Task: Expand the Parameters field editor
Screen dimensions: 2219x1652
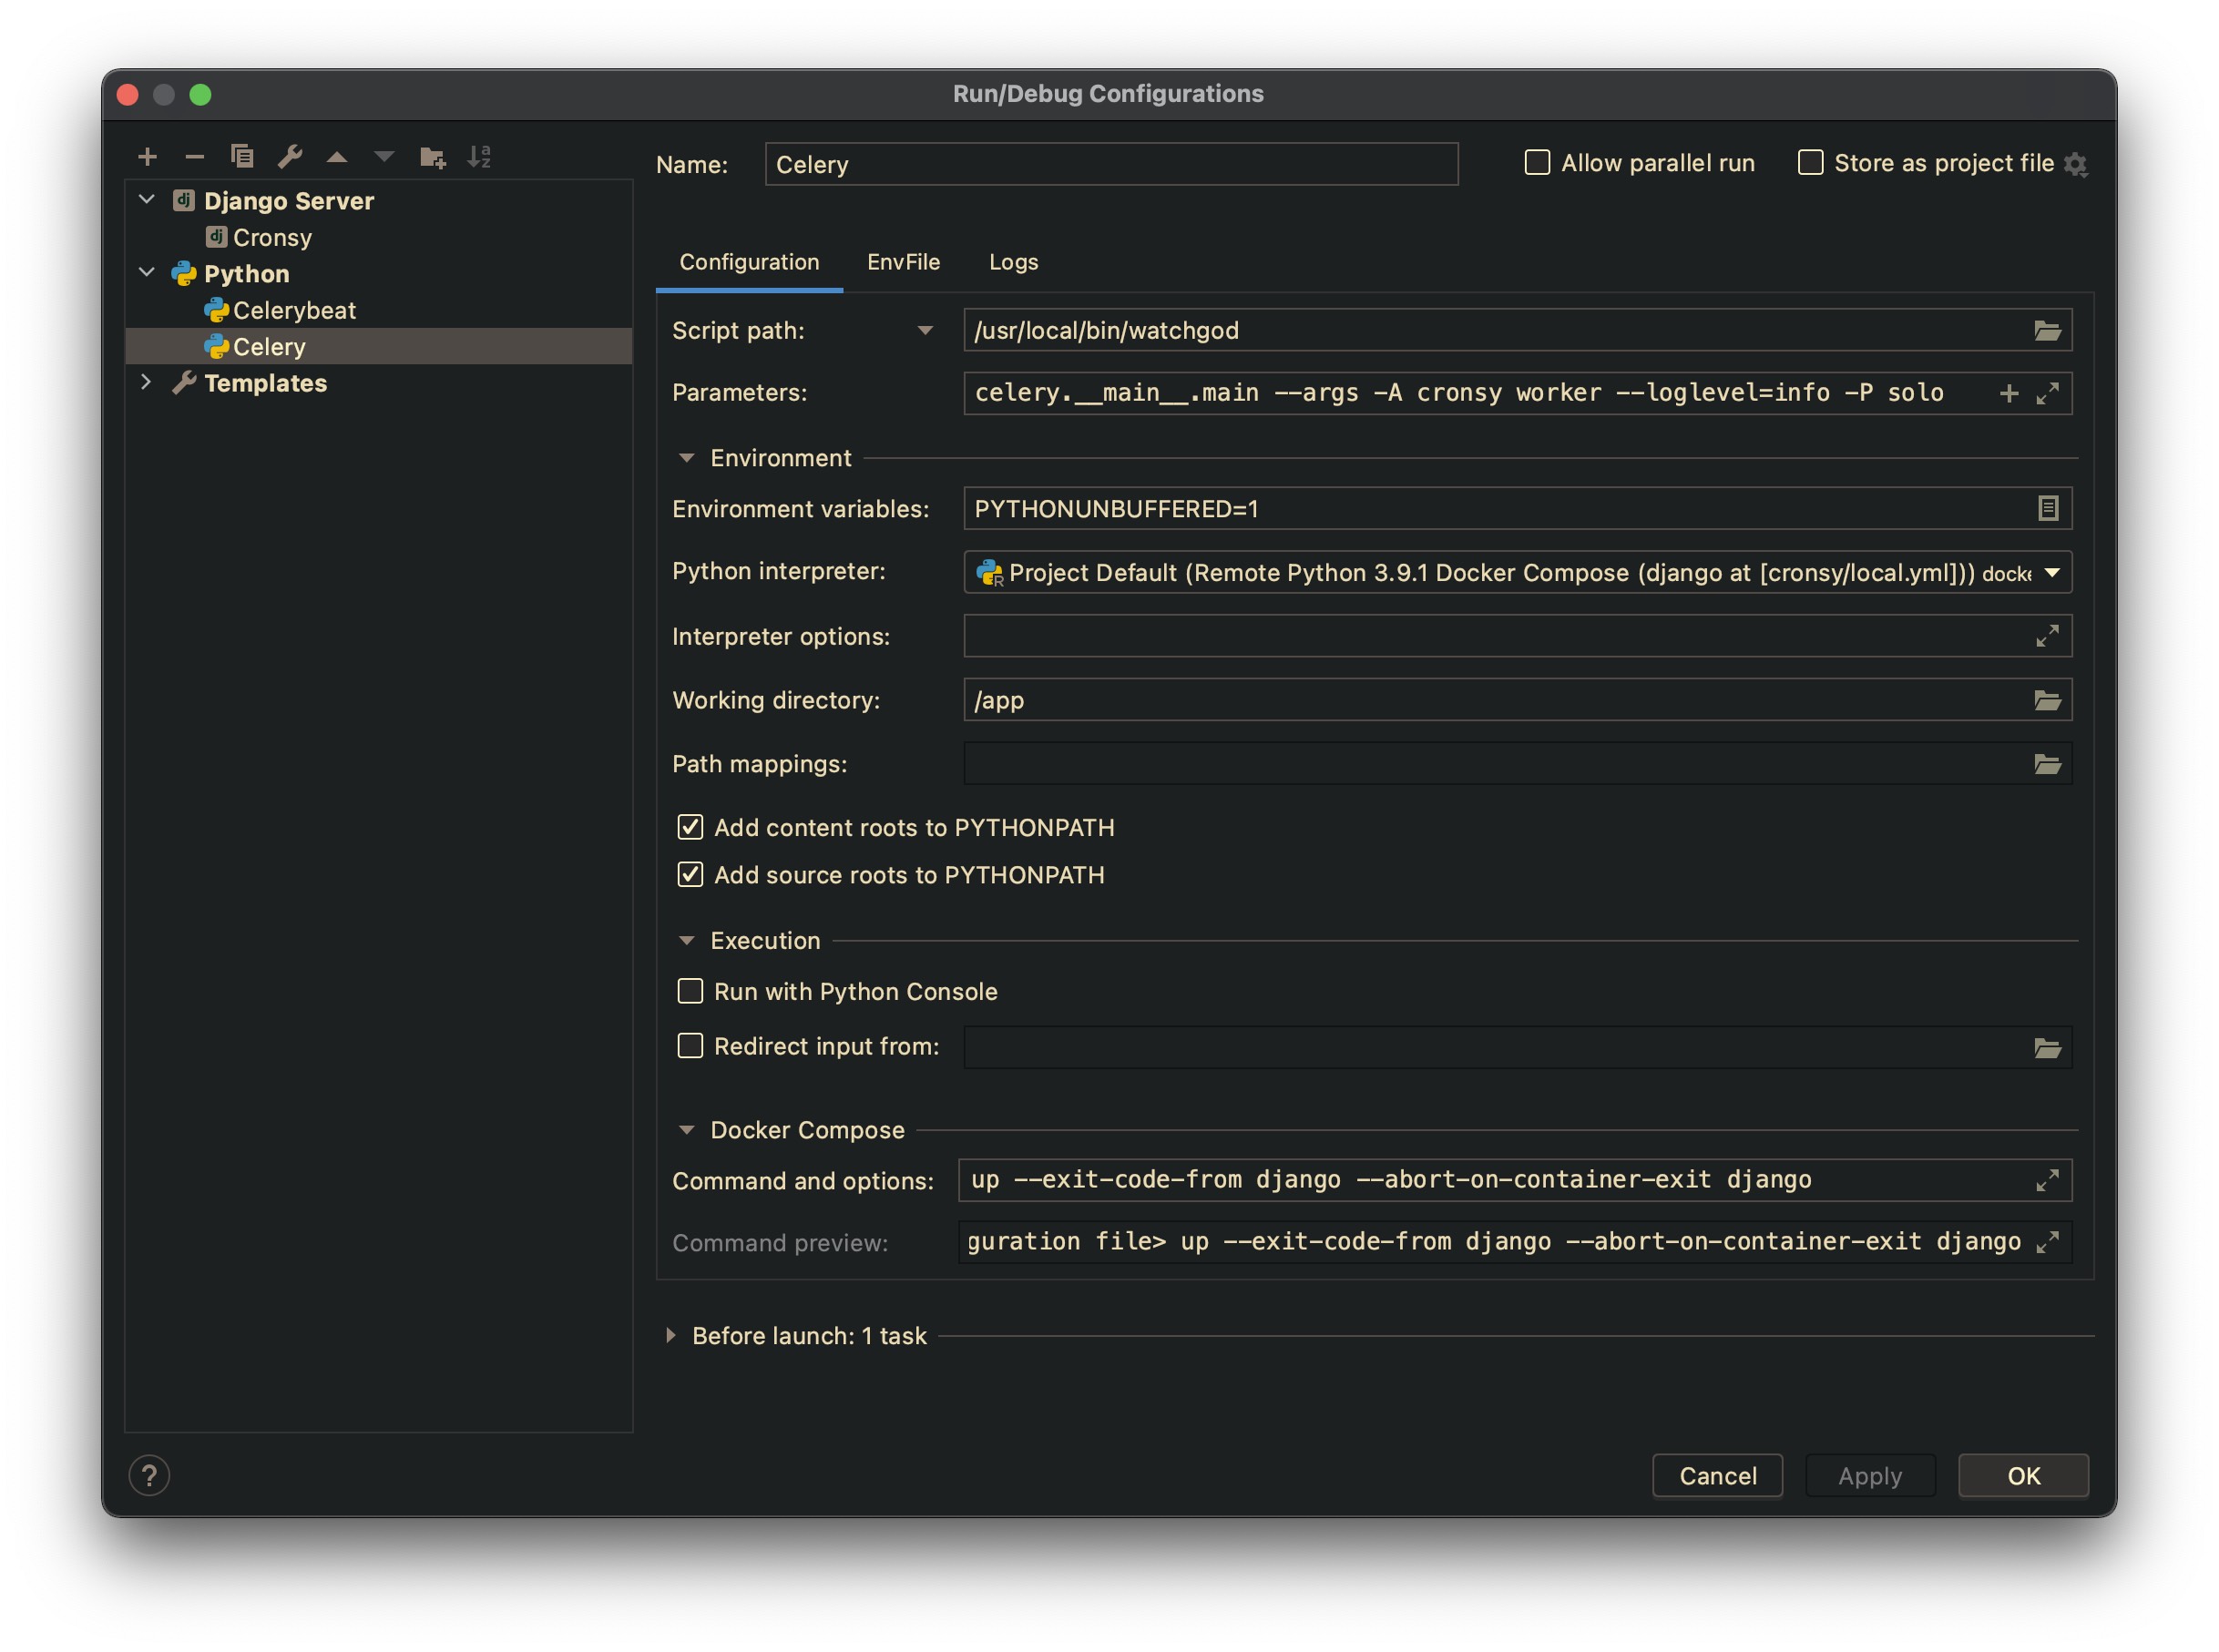Action: (x=2046, y=394)
